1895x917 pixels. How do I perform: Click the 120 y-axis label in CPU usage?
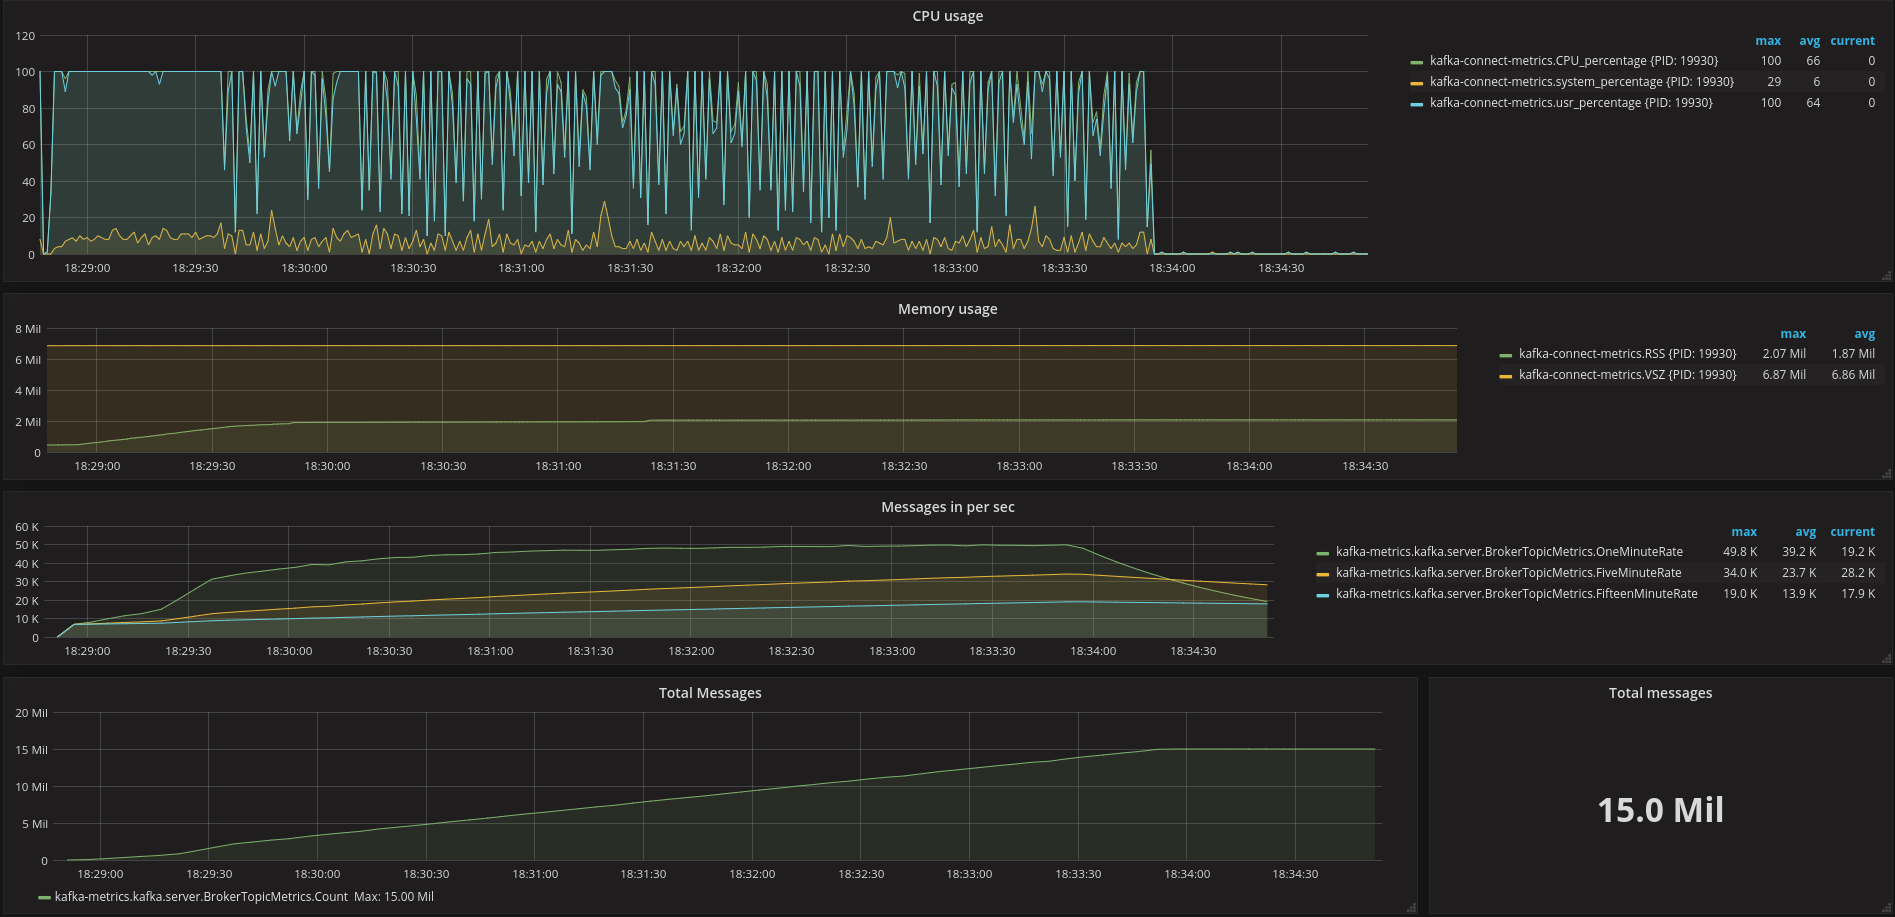pos(25,36)
